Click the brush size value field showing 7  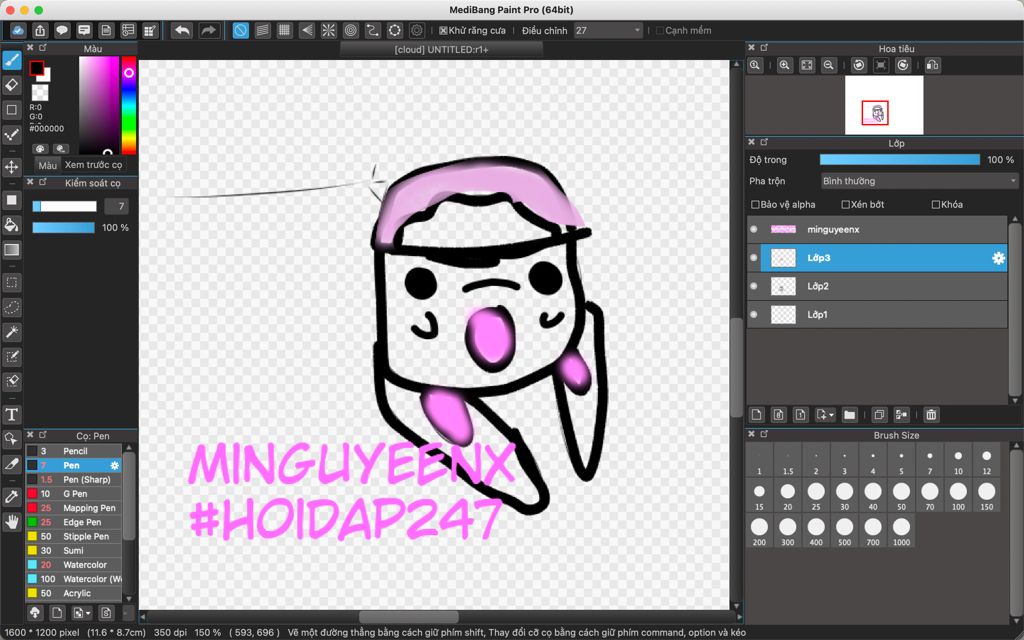click(x=116, y=206)
